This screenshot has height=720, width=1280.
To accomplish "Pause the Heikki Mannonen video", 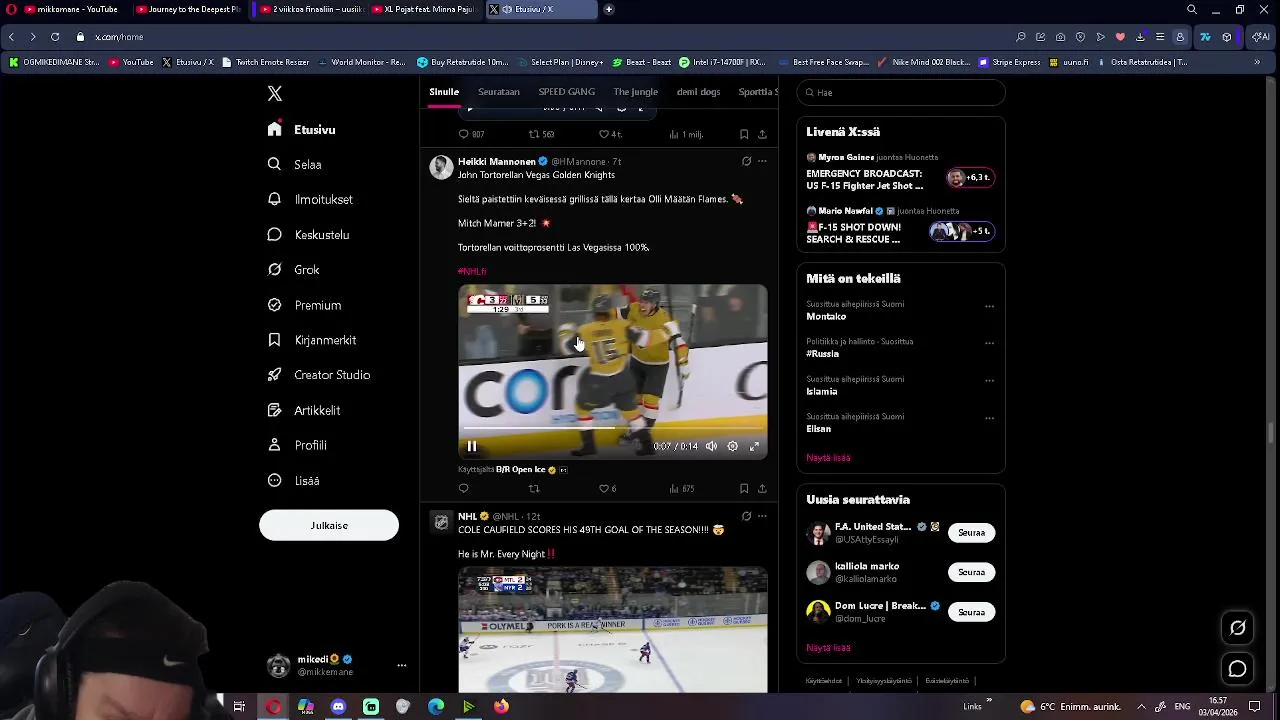I will pos(472,447).
